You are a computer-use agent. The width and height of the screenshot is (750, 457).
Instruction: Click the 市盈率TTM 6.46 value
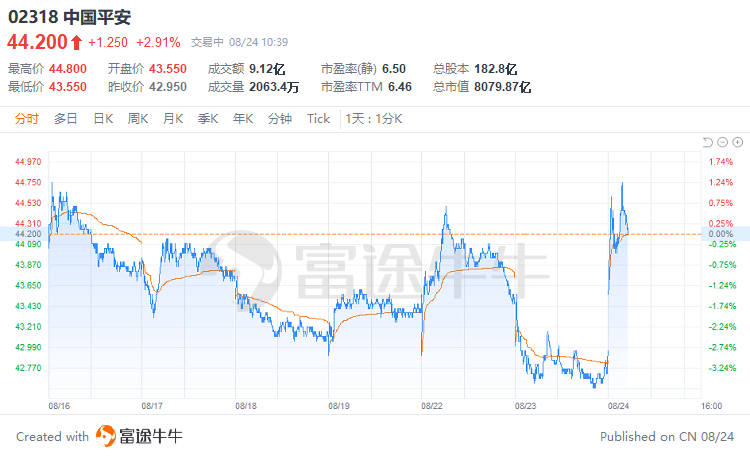point(399,87)
